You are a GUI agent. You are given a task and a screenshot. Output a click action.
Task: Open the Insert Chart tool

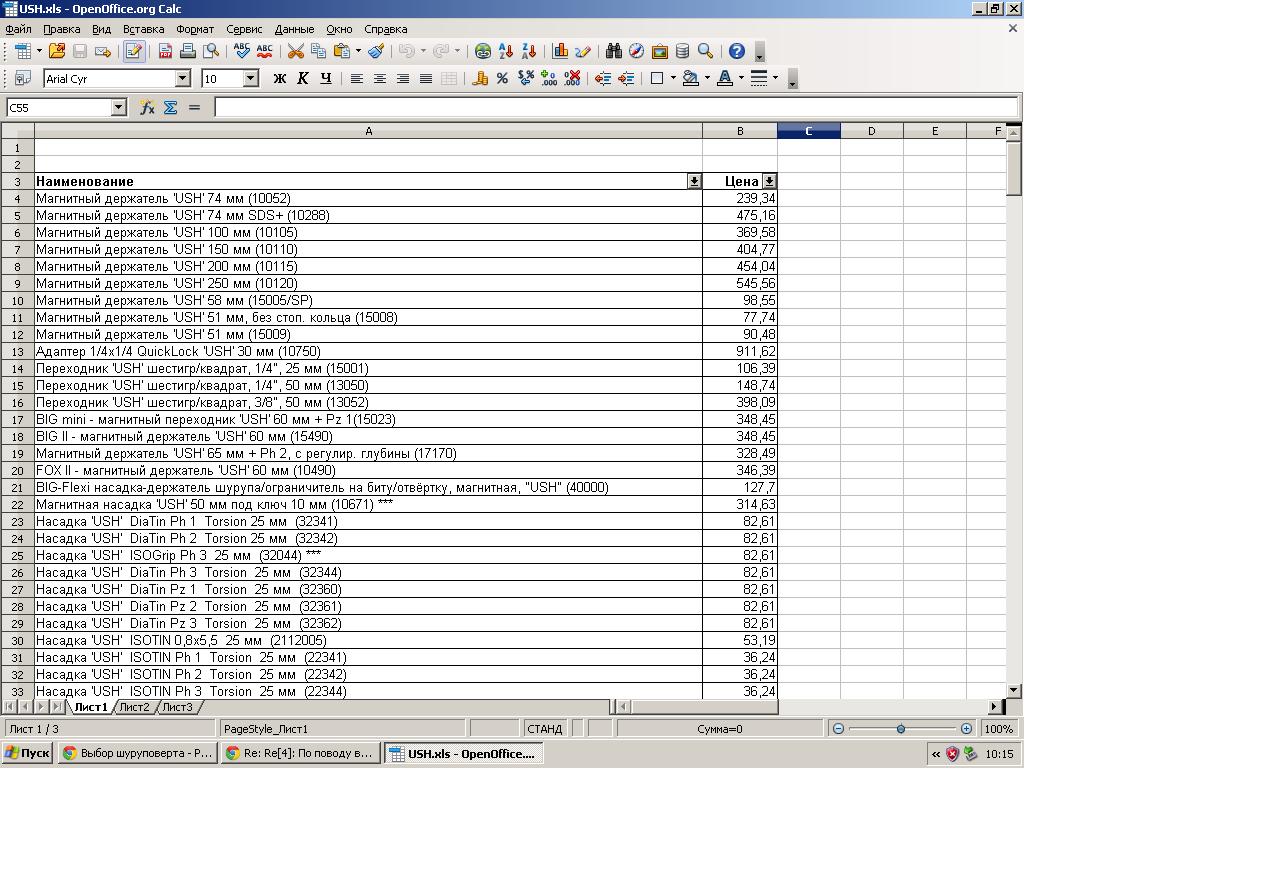[560, 51]
